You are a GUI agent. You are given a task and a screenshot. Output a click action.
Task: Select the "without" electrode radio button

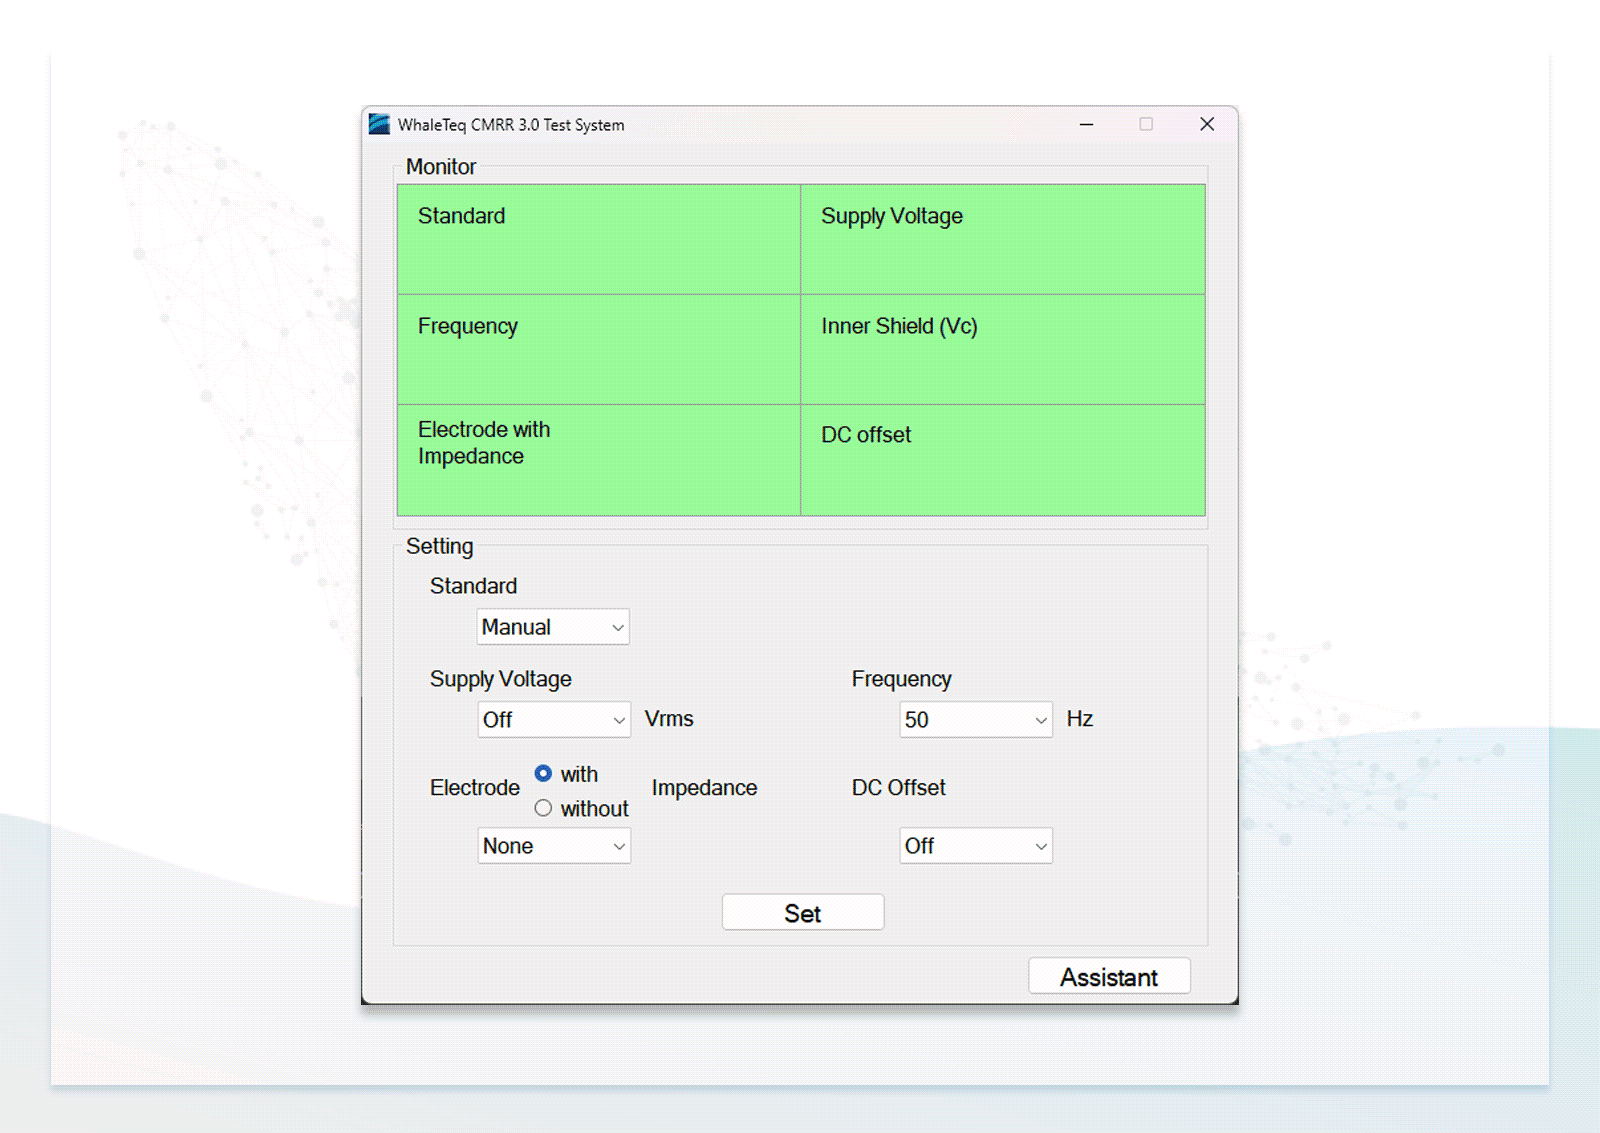click(543, 808)
